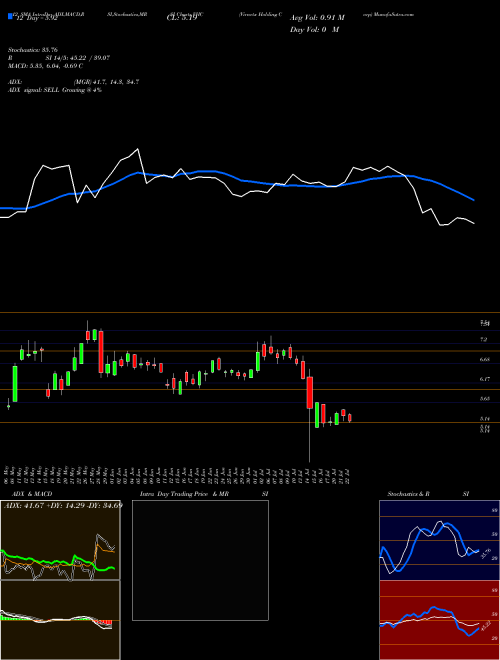Select the "Day Vol: 0 M" text
500x660 pixels.
point(314,29)
